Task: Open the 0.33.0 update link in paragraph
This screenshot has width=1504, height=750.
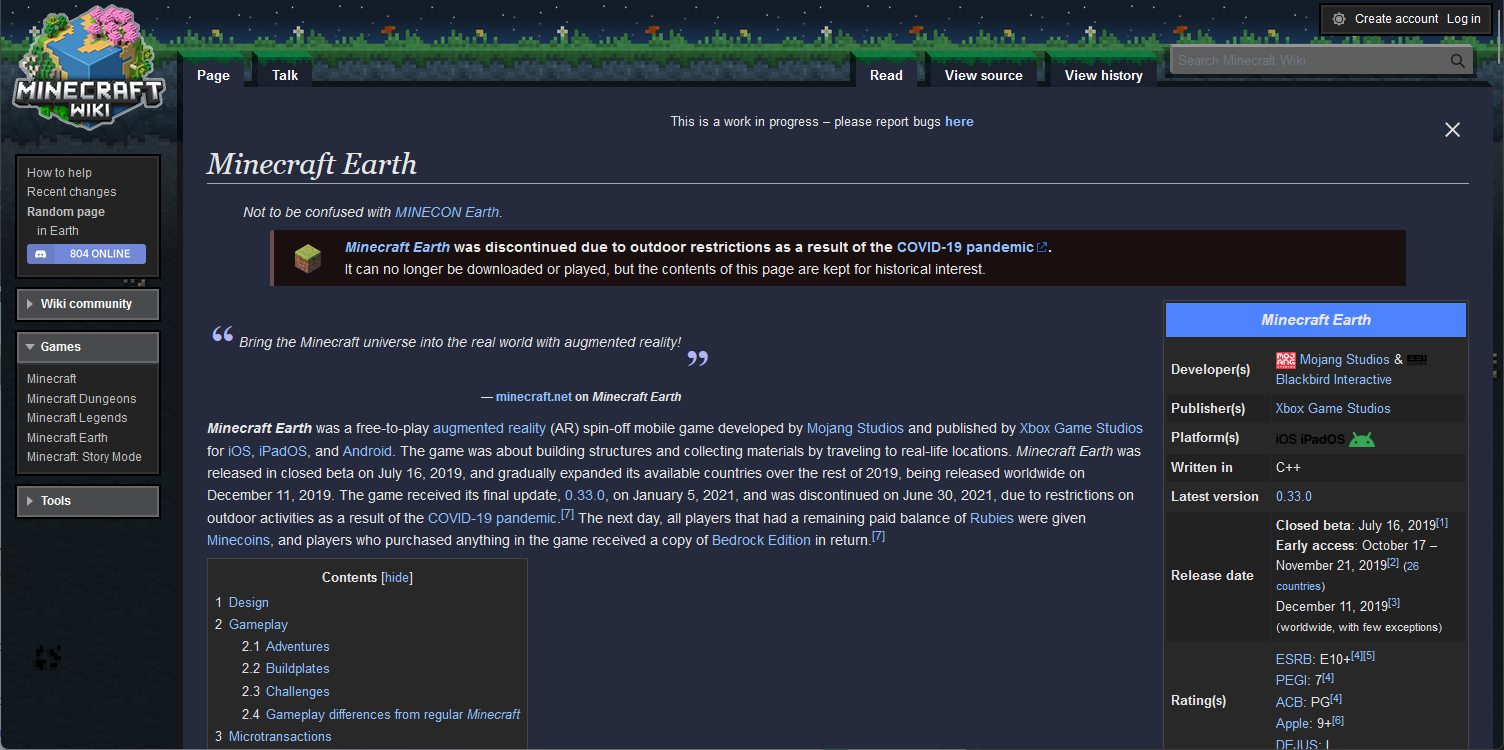Action: click(x=585, y=496)
